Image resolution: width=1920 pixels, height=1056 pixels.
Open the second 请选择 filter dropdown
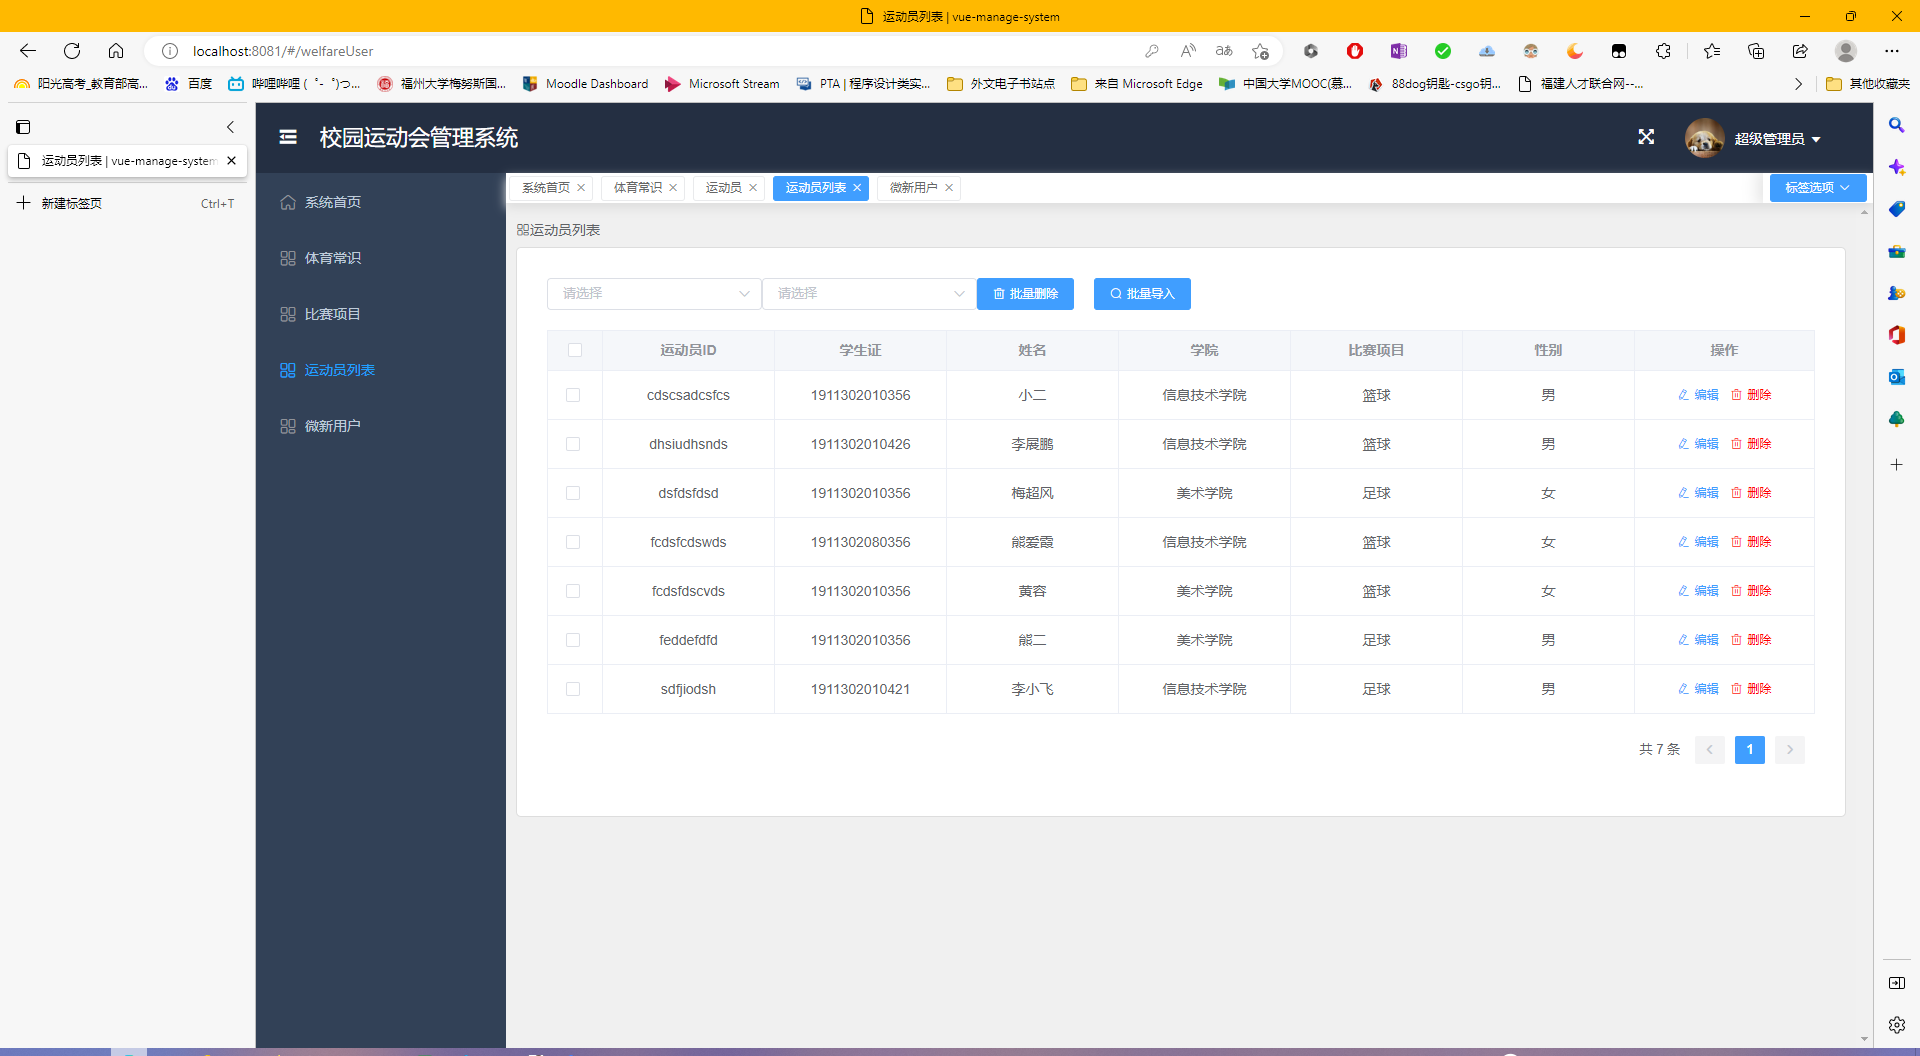869,294
